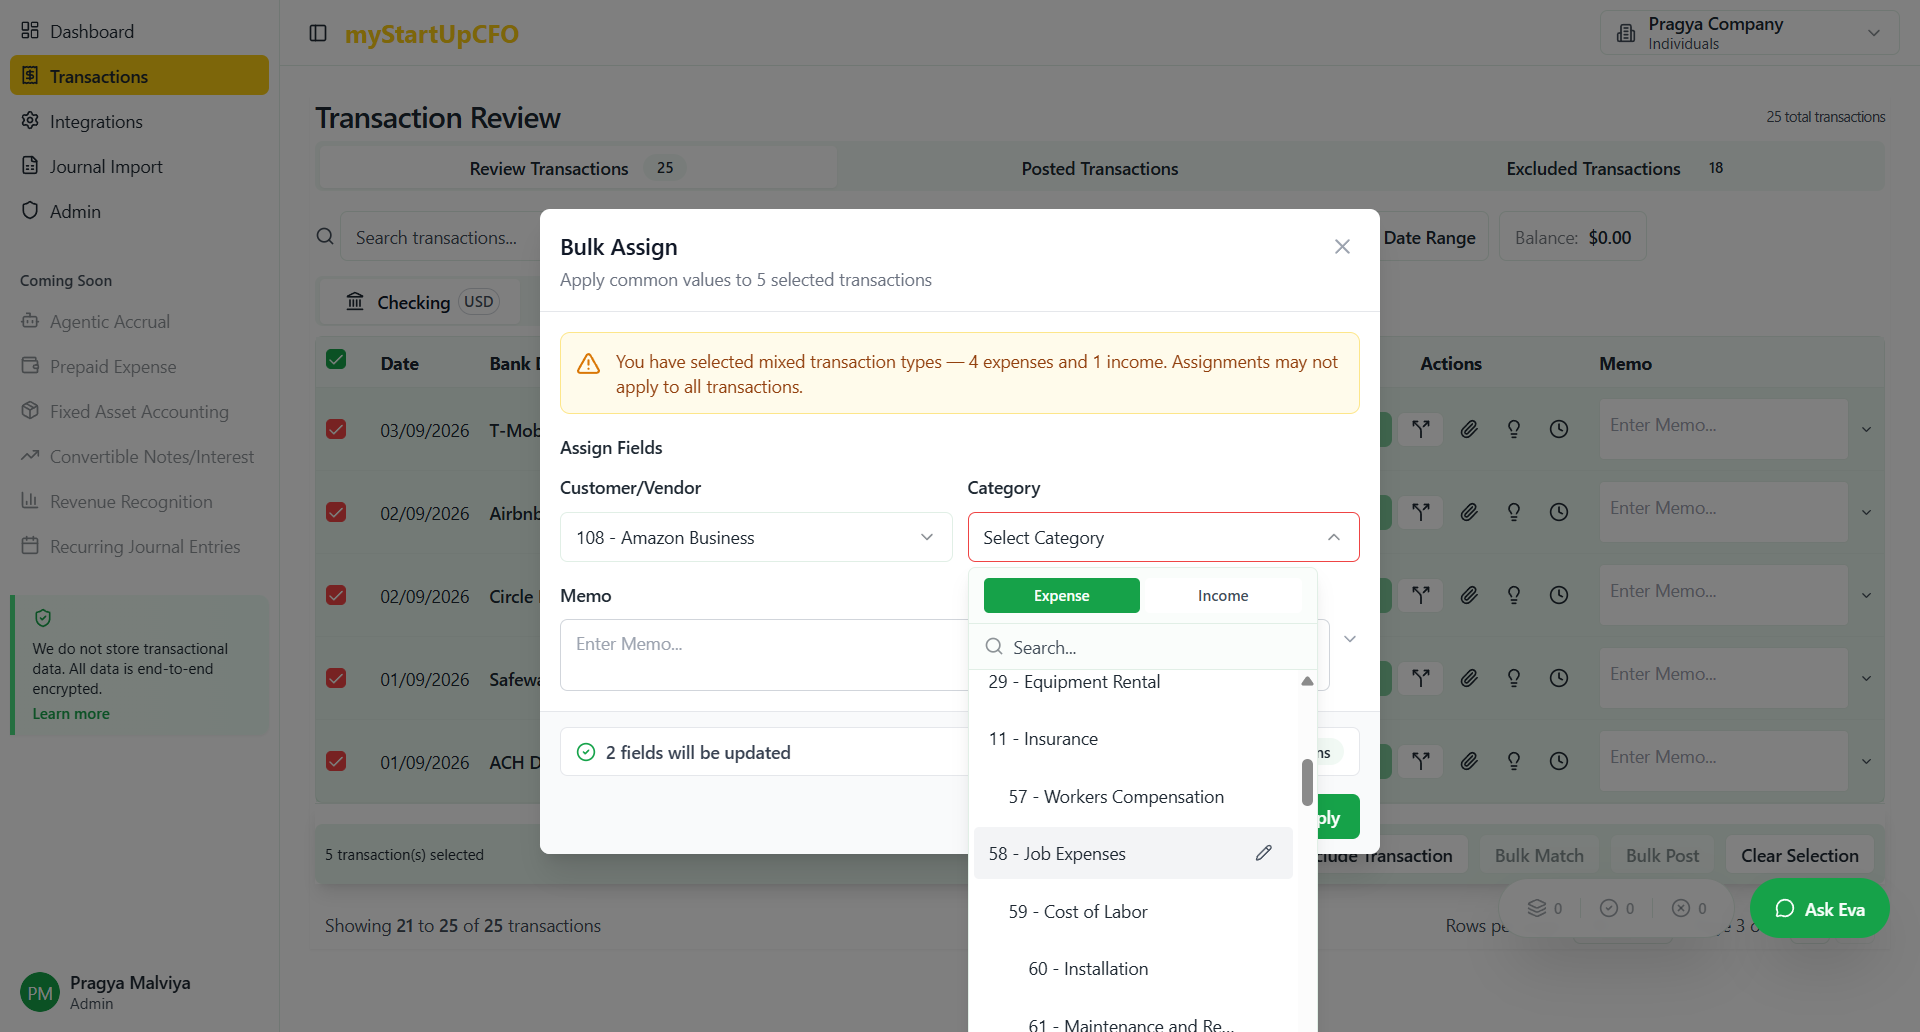Toggle the select-all header checkbox

coord(336,360)
